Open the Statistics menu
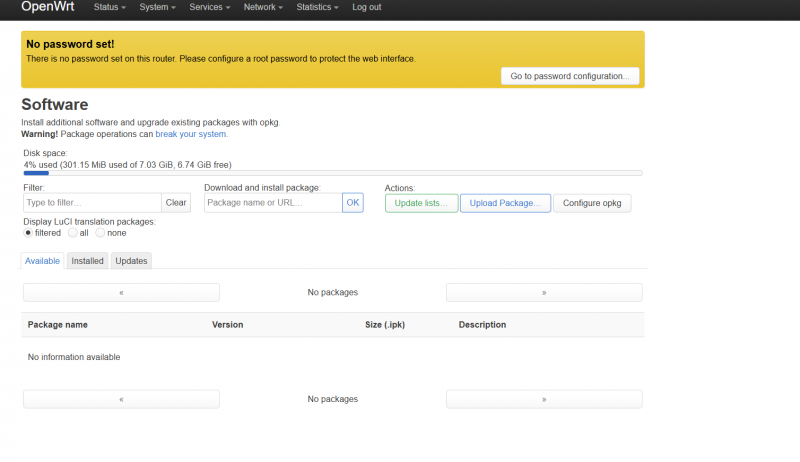This screenshot has height=462, width=800. click(x=317, y=7)
